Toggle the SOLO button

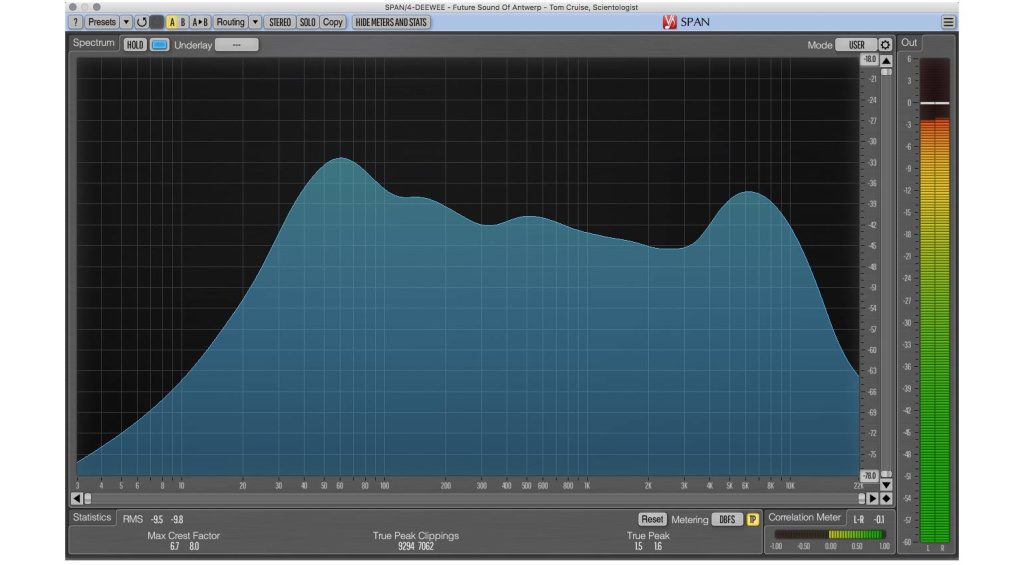click(307, 22)
